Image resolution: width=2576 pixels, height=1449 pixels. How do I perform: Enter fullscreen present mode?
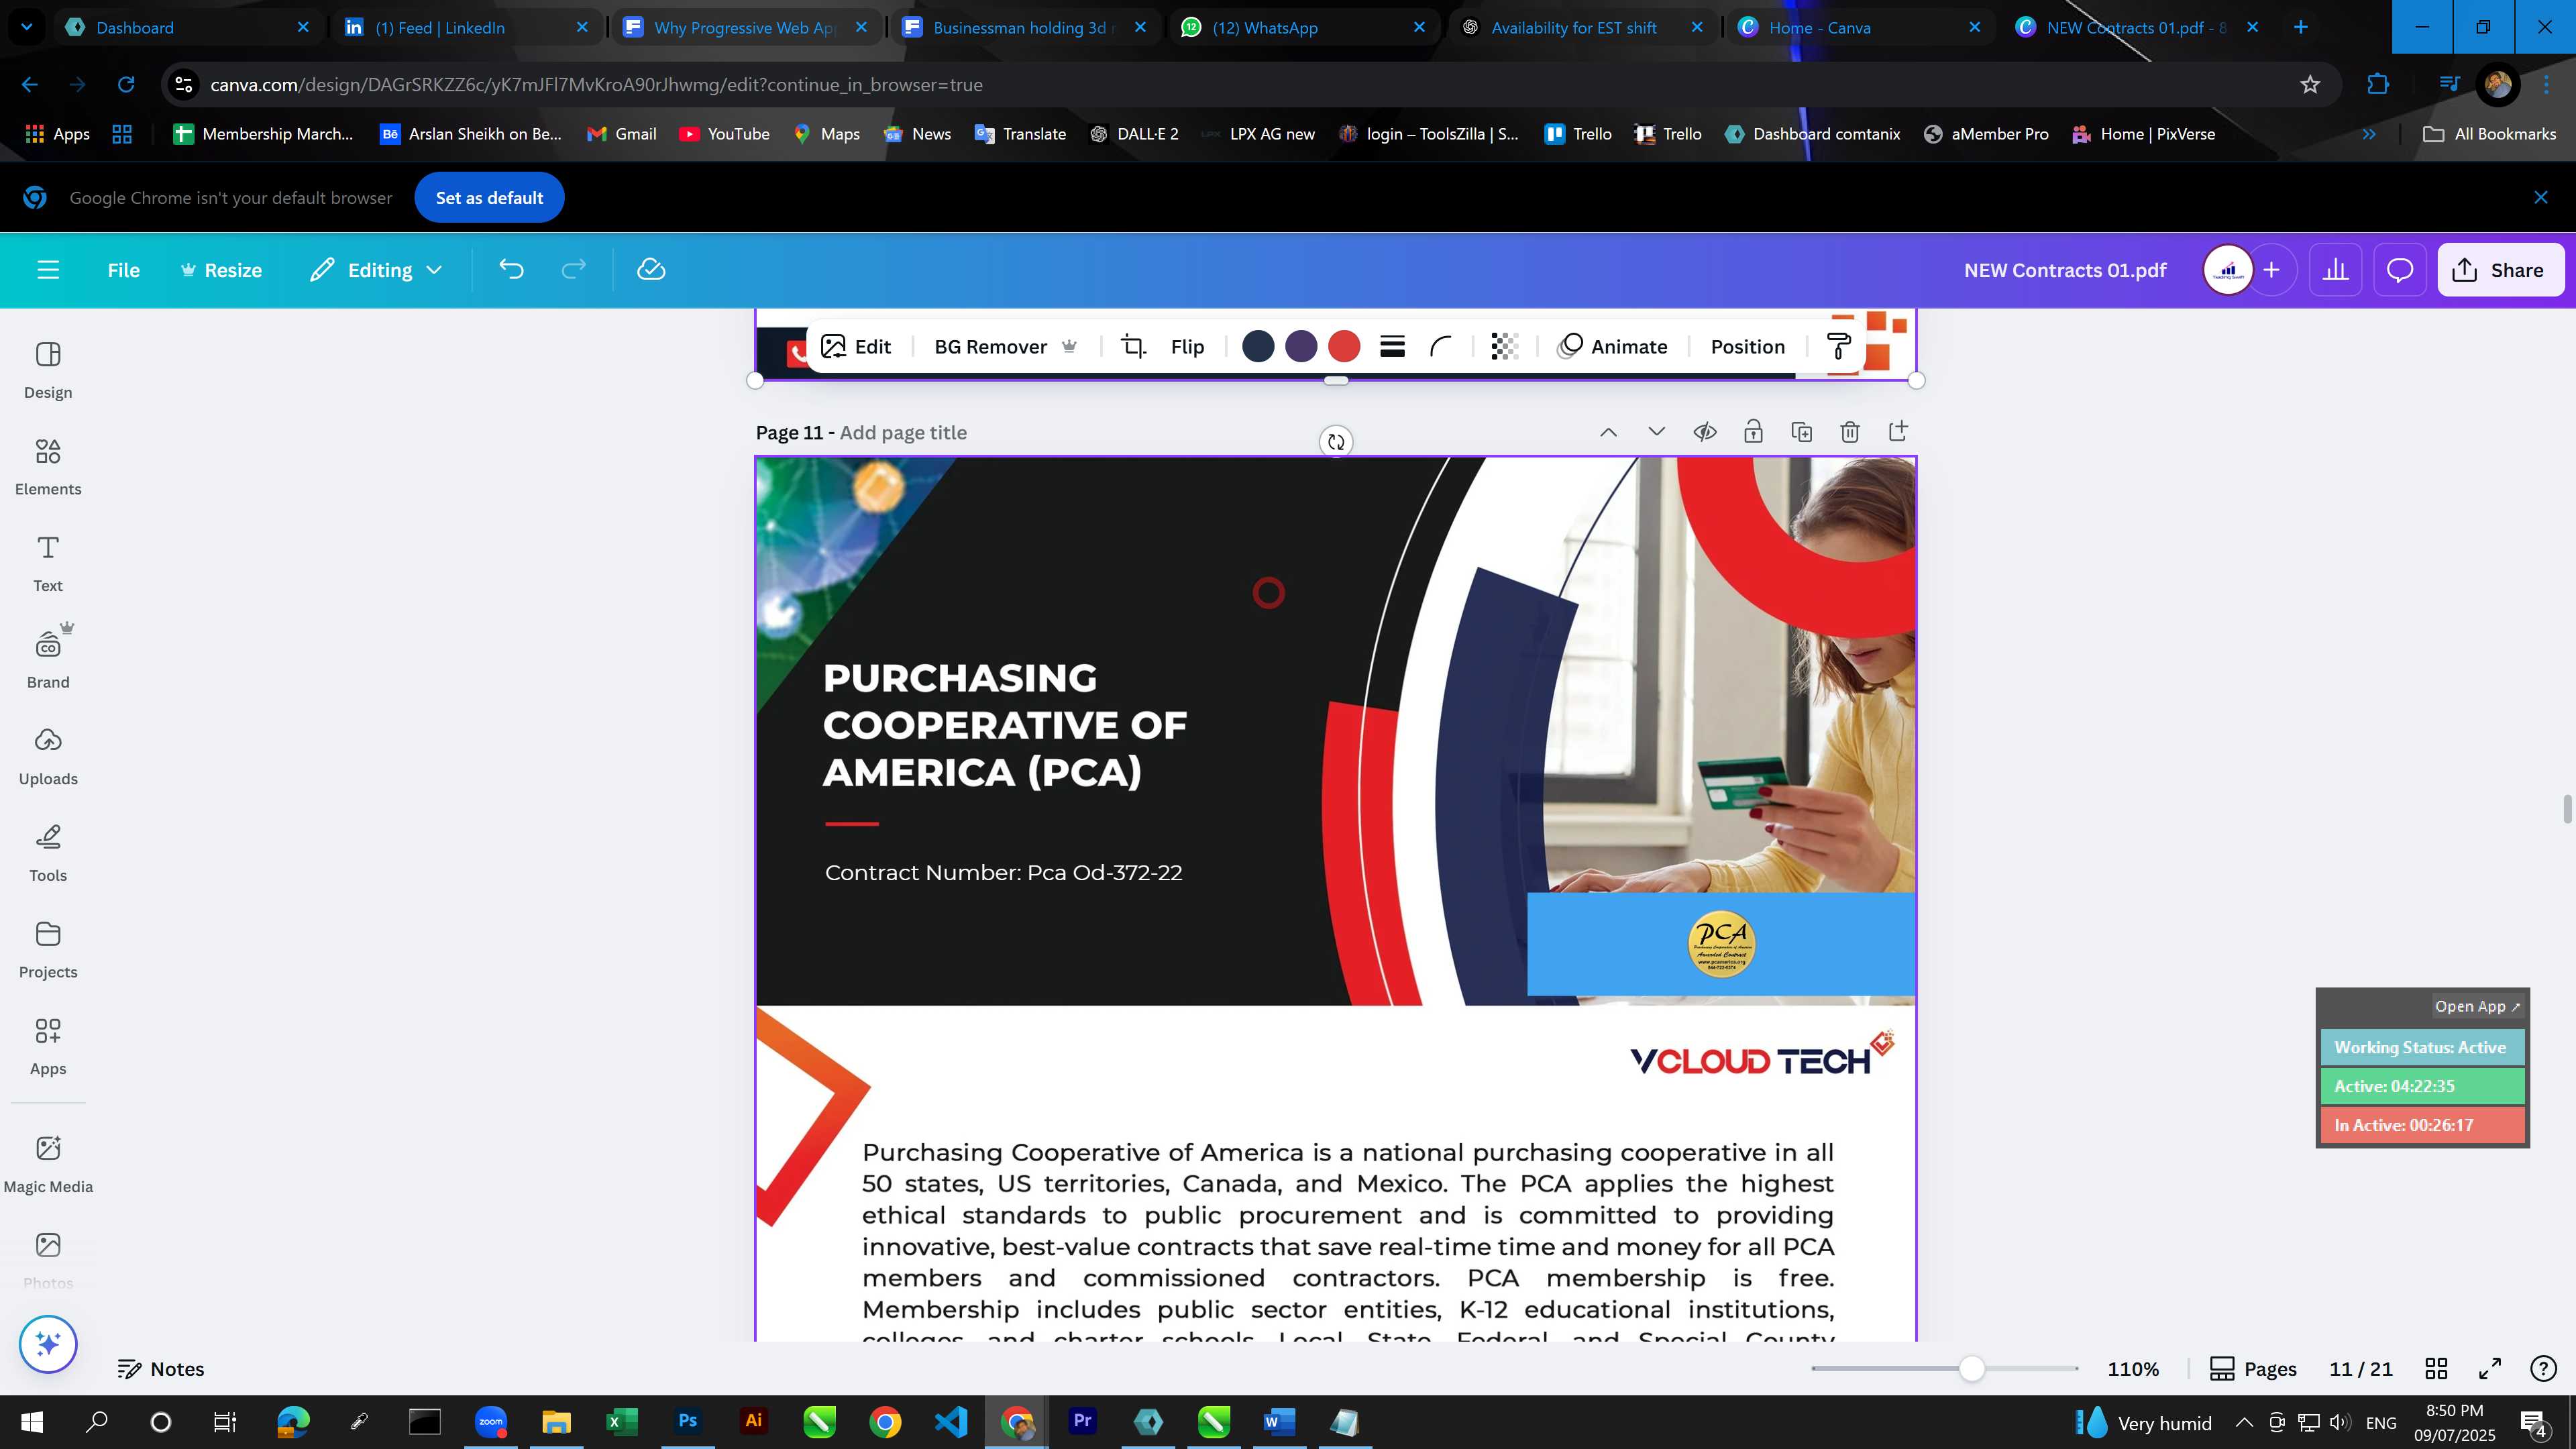click(2489, 1369)
